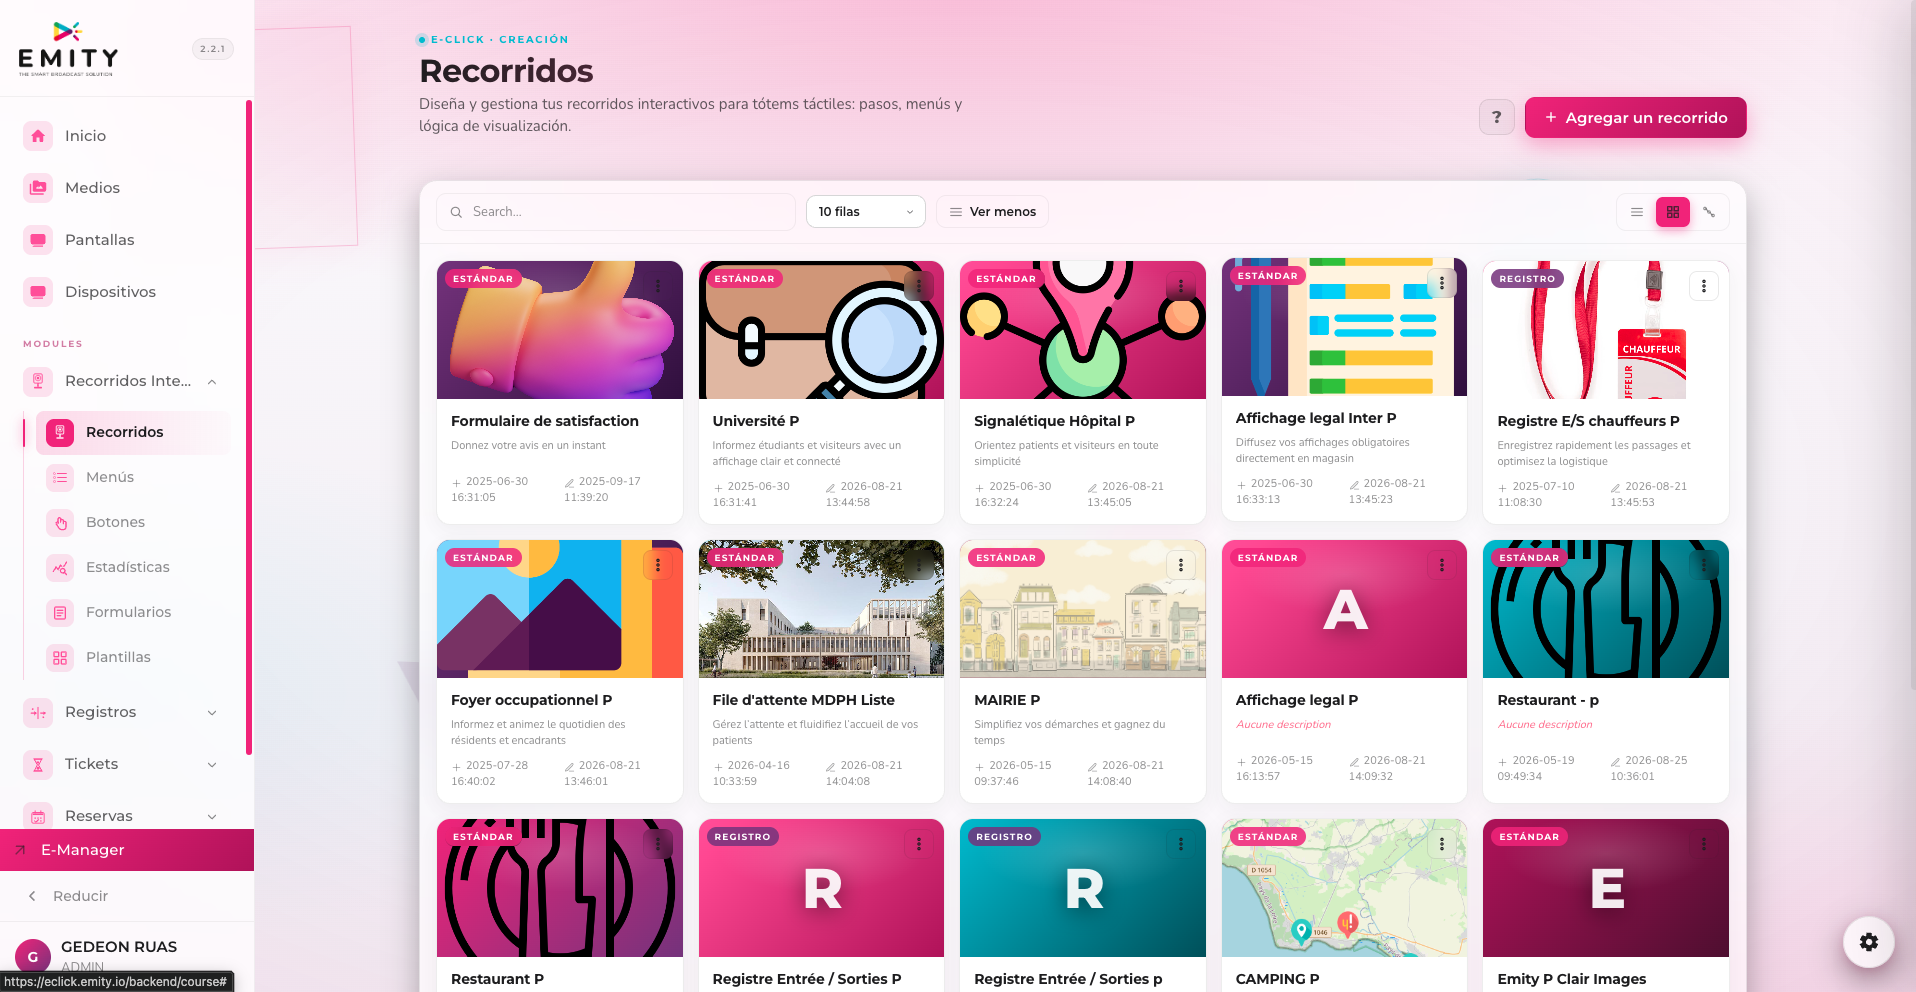Click Agregar un recorrido button
Viewport: 1916px width, 992px height.
(1635, 117)
